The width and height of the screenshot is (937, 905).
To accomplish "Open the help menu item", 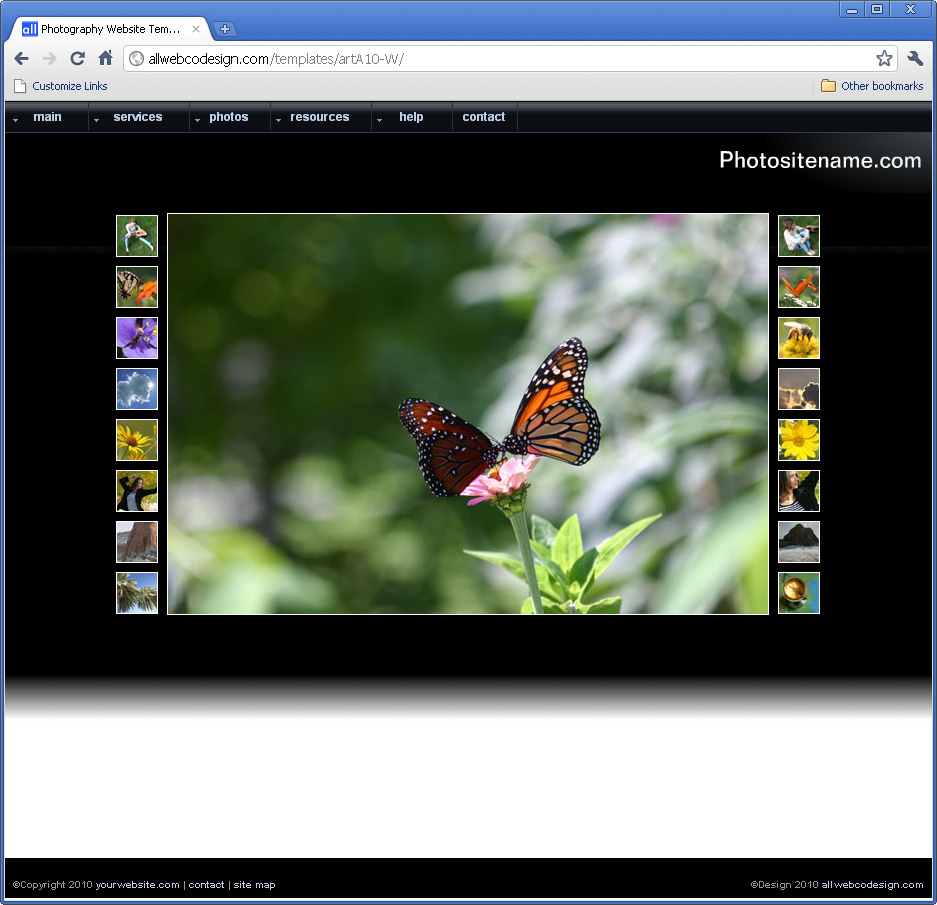I will click(410, 117).
